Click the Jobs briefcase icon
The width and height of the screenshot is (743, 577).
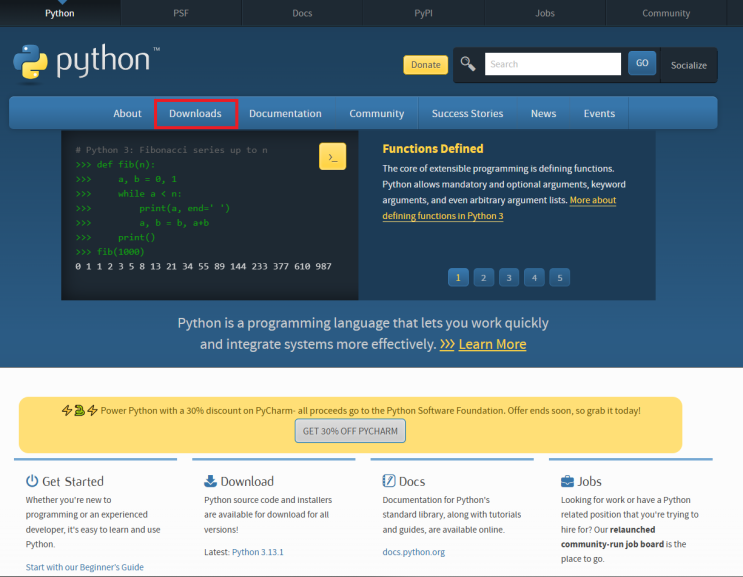[x=567, y=481]
